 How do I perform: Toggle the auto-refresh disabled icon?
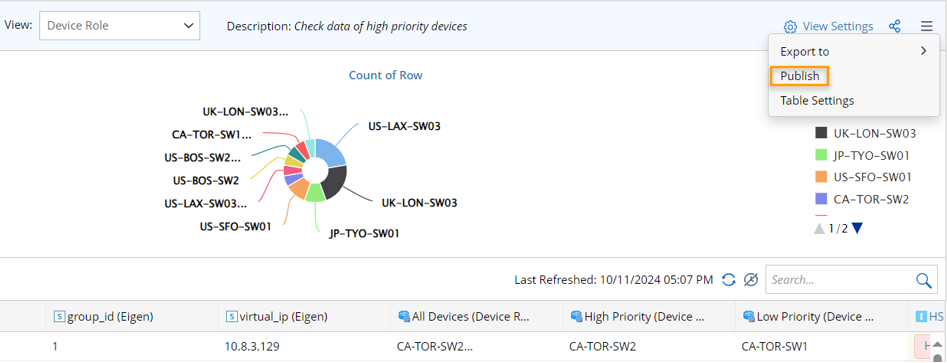[751, 280]
